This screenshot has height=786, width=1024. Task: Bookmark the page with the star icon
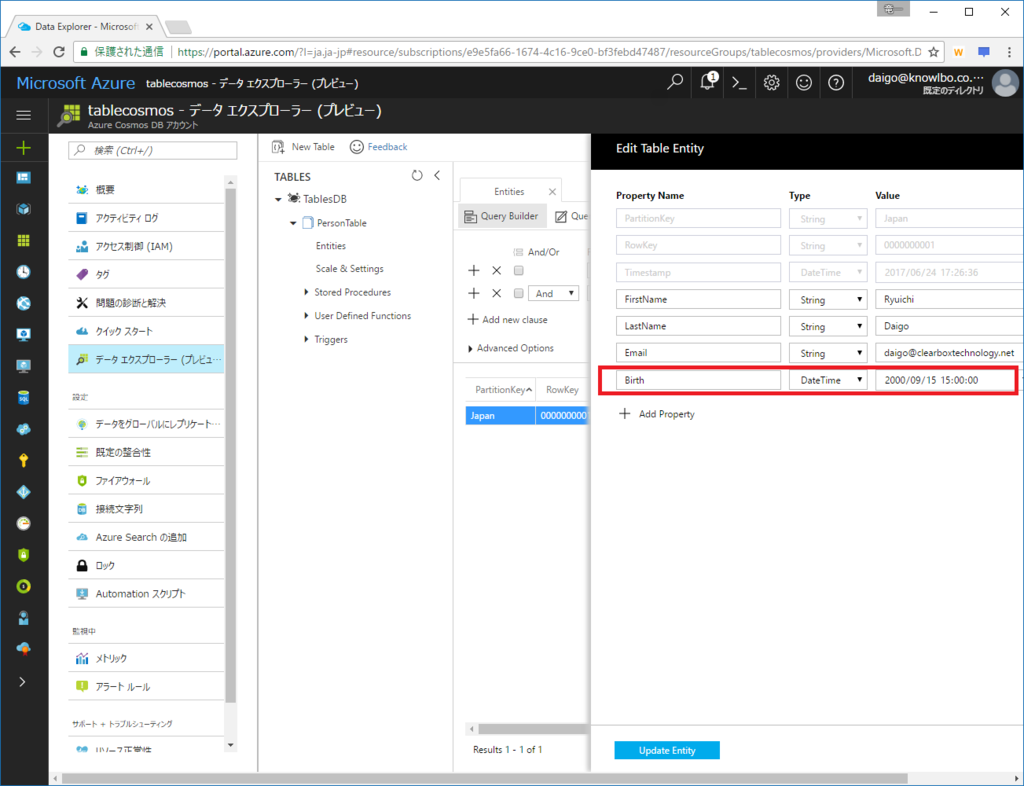(x=934, y=52)
